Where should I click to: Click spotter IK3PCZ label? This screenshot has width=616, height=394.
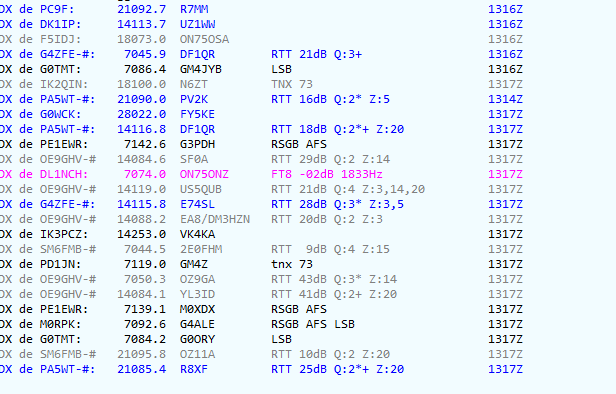click(x=64, y=234)
